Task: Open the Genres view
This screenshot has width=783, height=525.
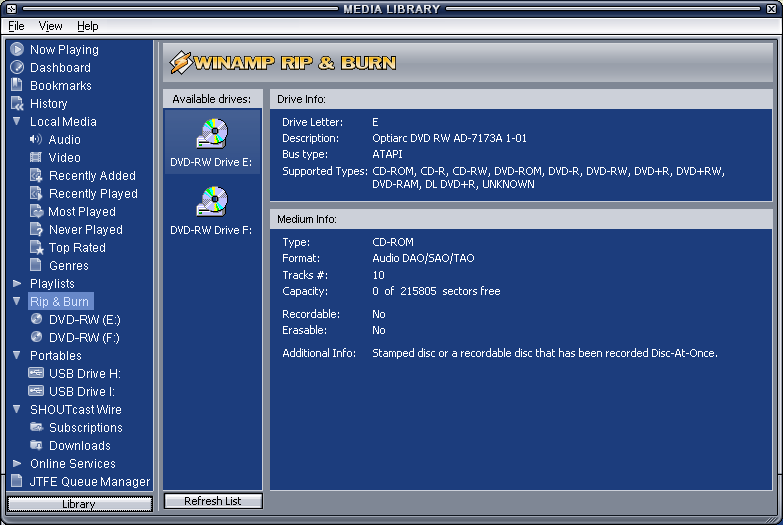Action: coord(69,265)
